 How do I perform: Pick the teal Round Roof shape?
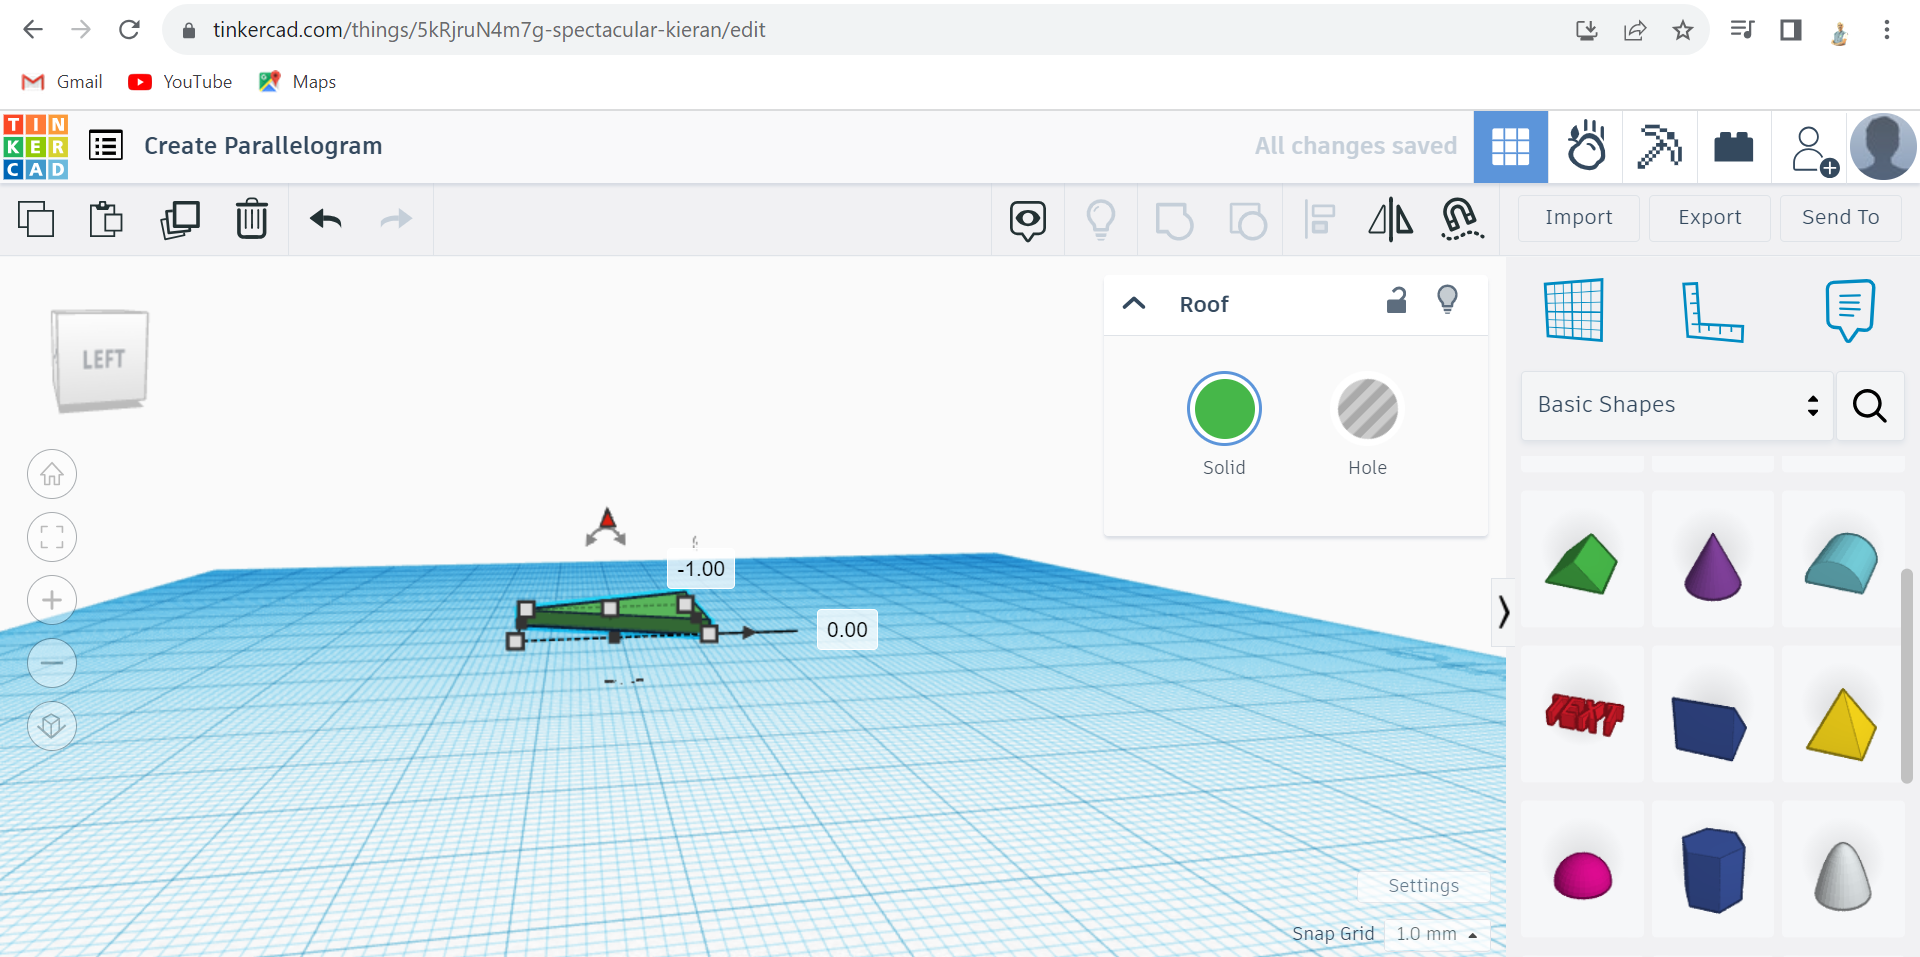point(1843,560)
